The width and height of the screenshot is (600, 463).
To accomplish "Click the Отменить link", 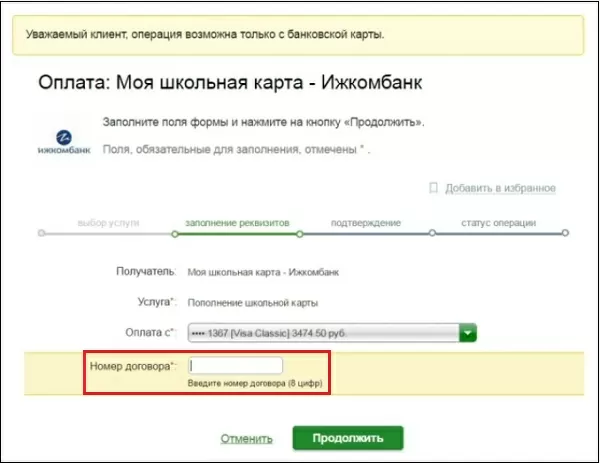I will (246, 438).
